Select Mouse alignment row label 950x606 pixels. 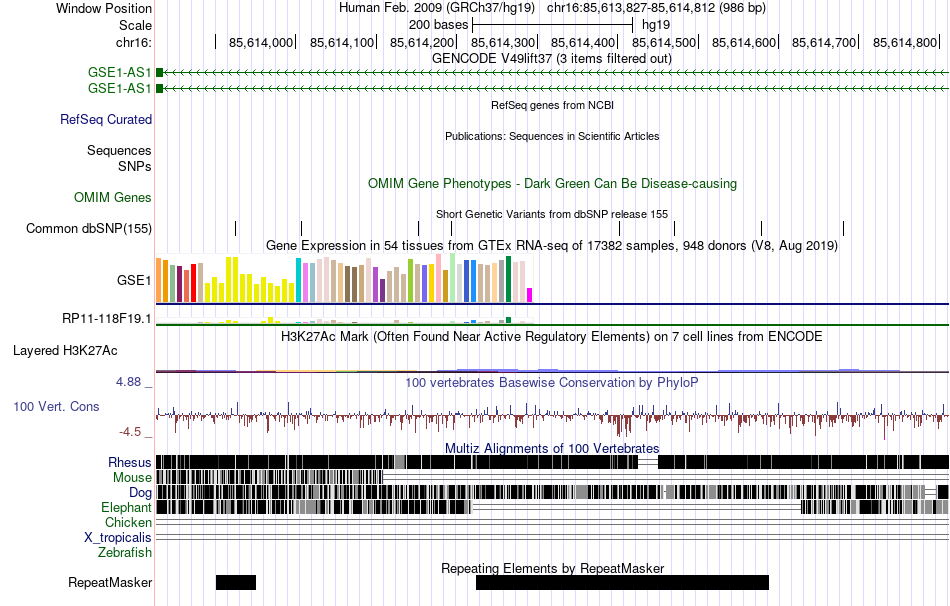coord(132,478)
